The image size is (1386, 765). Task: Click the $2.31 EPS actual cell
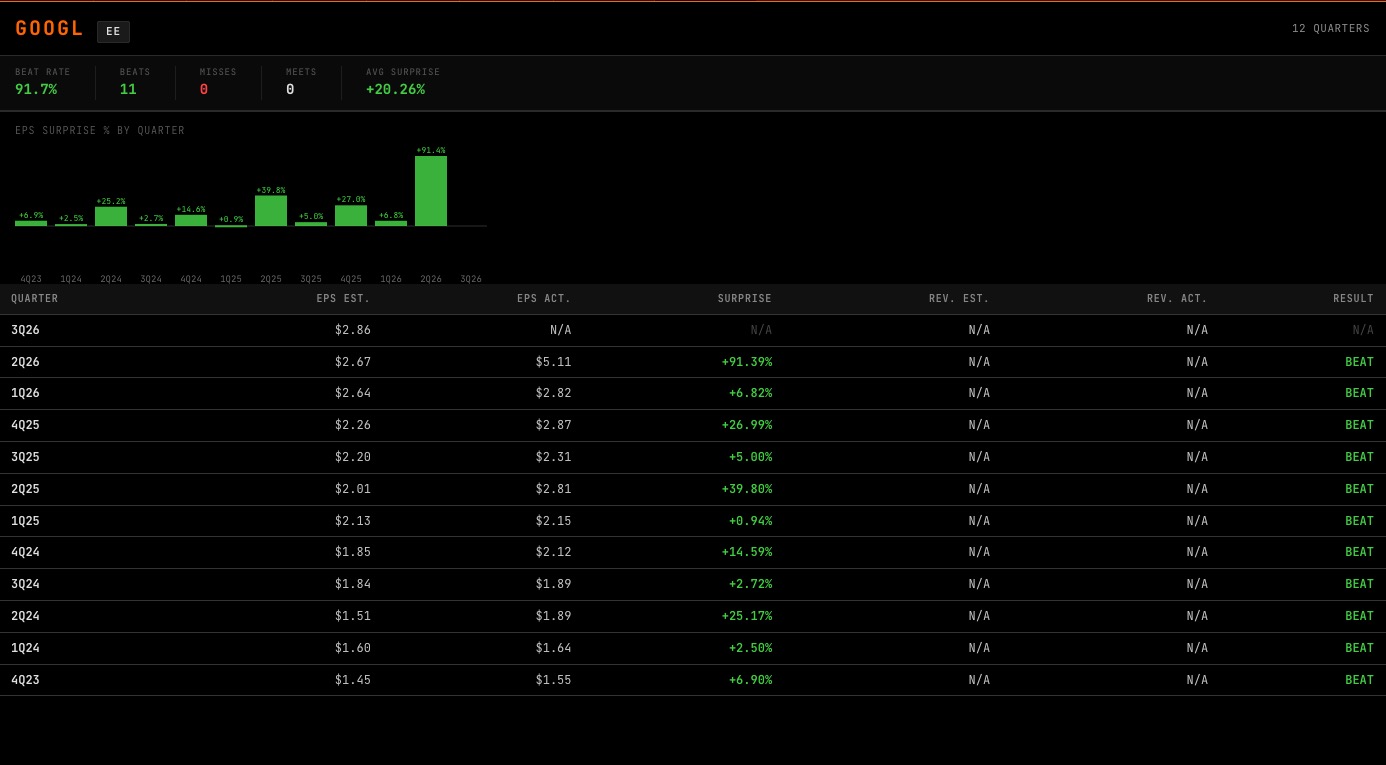[x=553, y=457]
